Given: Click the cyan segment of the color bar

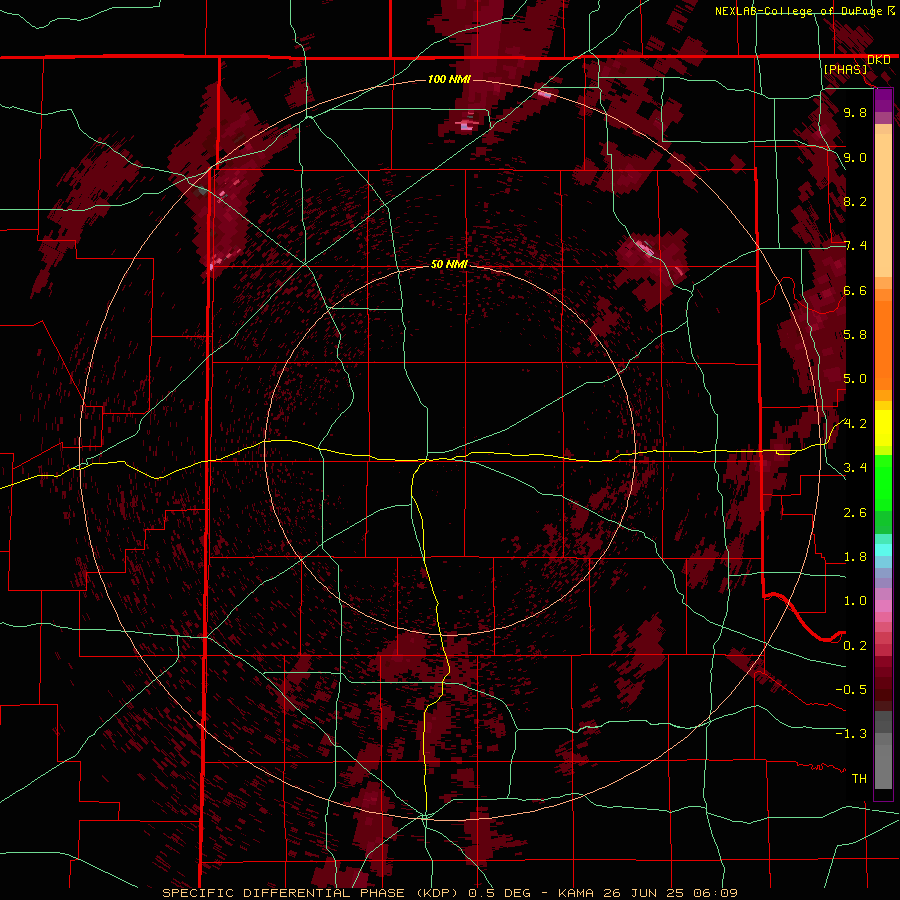Looking at the screenshot, I should [x=883, y=549].
